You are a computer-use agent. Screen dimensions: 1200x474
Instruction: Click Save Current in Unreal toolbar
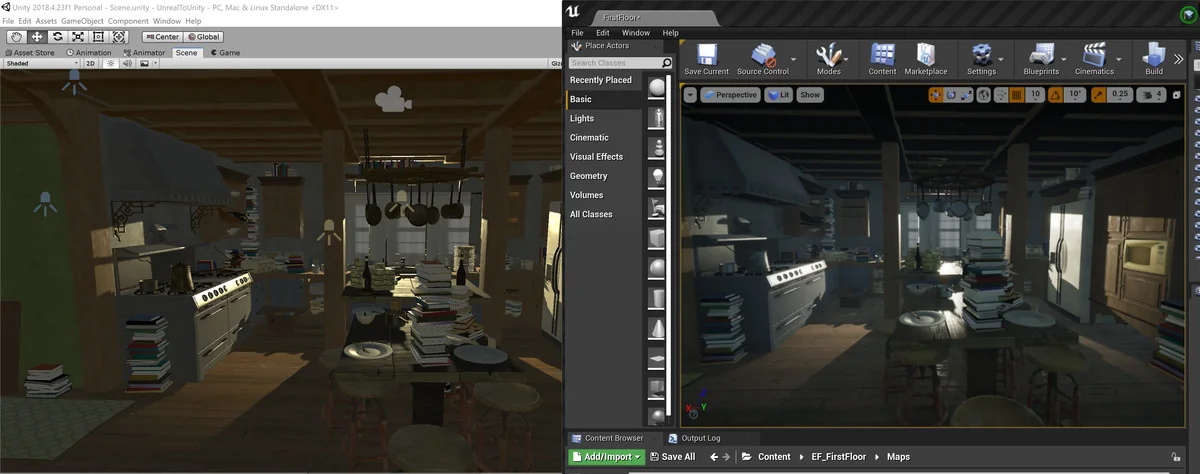pyautogui.click(x=706, y=58)
